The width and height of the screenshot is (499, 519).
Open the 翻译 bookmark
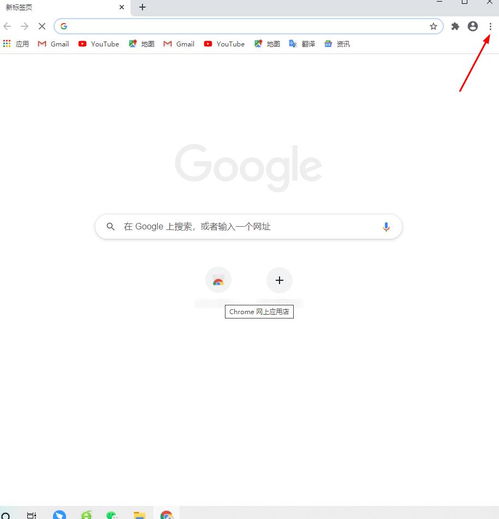(302, 44)
